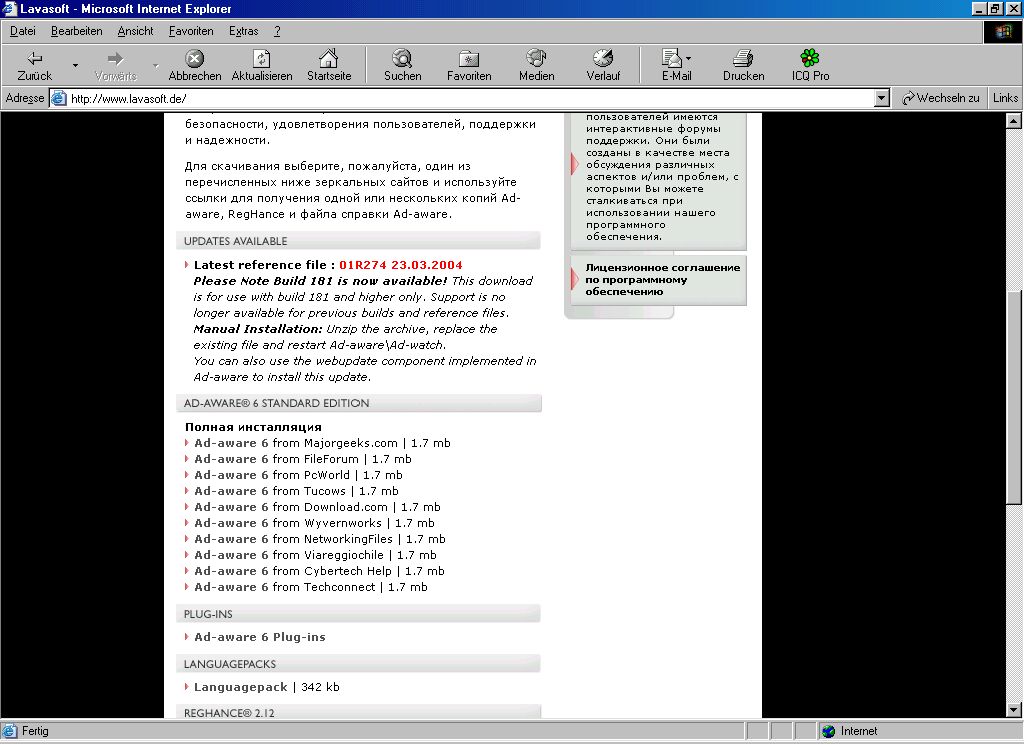Click the LANGUAGEPACKS section header
The width and height of the screenshot is (1024, 744).
[358, 664]
